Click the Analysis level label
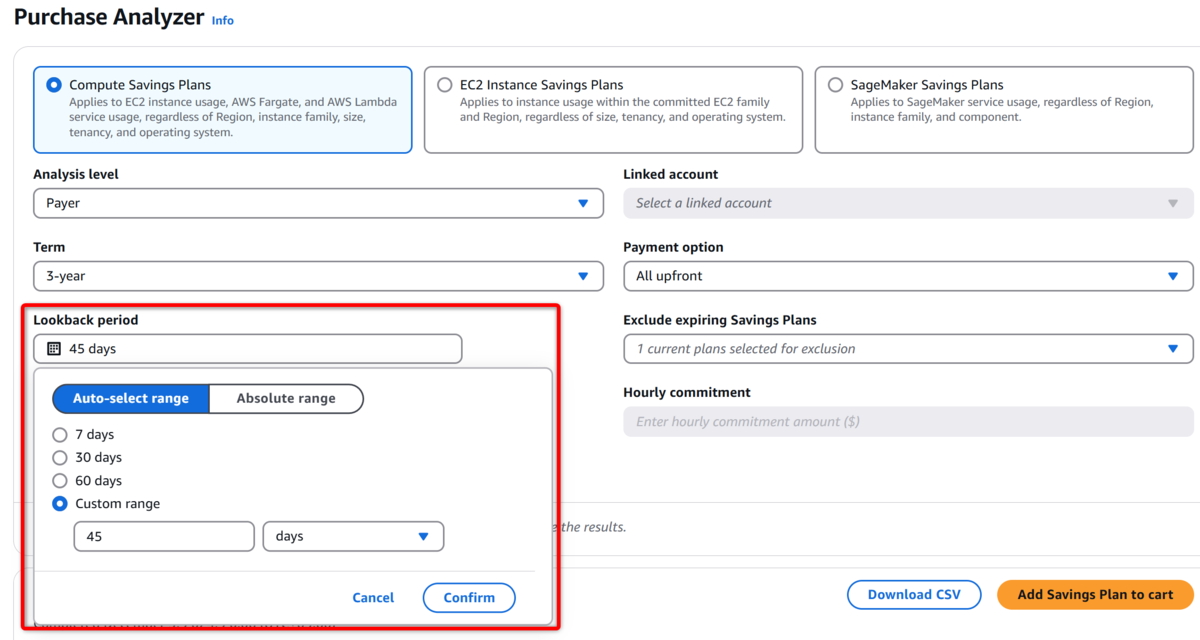The width and height of the screenshot is (1200, 640). (x=76, y=174)
